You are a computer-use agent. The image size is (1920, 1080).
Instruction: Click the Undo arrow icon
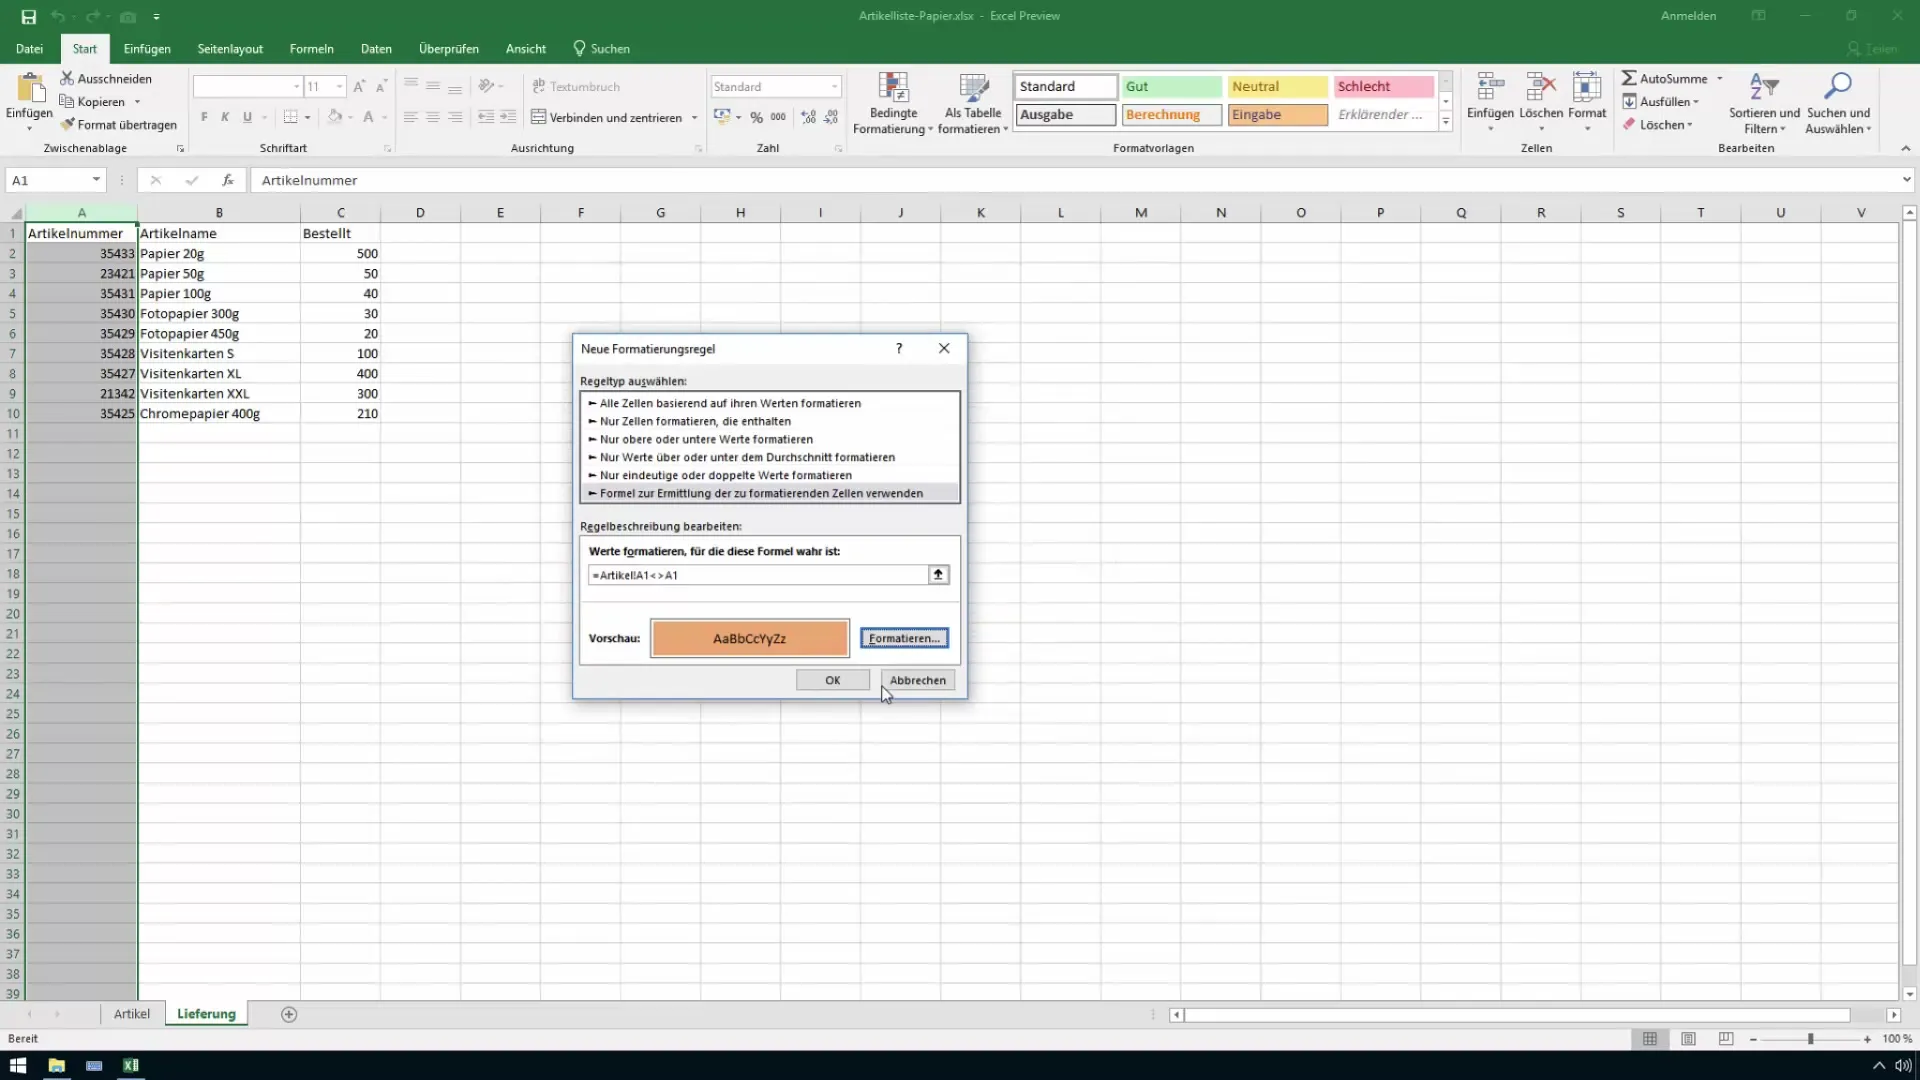[58, 17]
